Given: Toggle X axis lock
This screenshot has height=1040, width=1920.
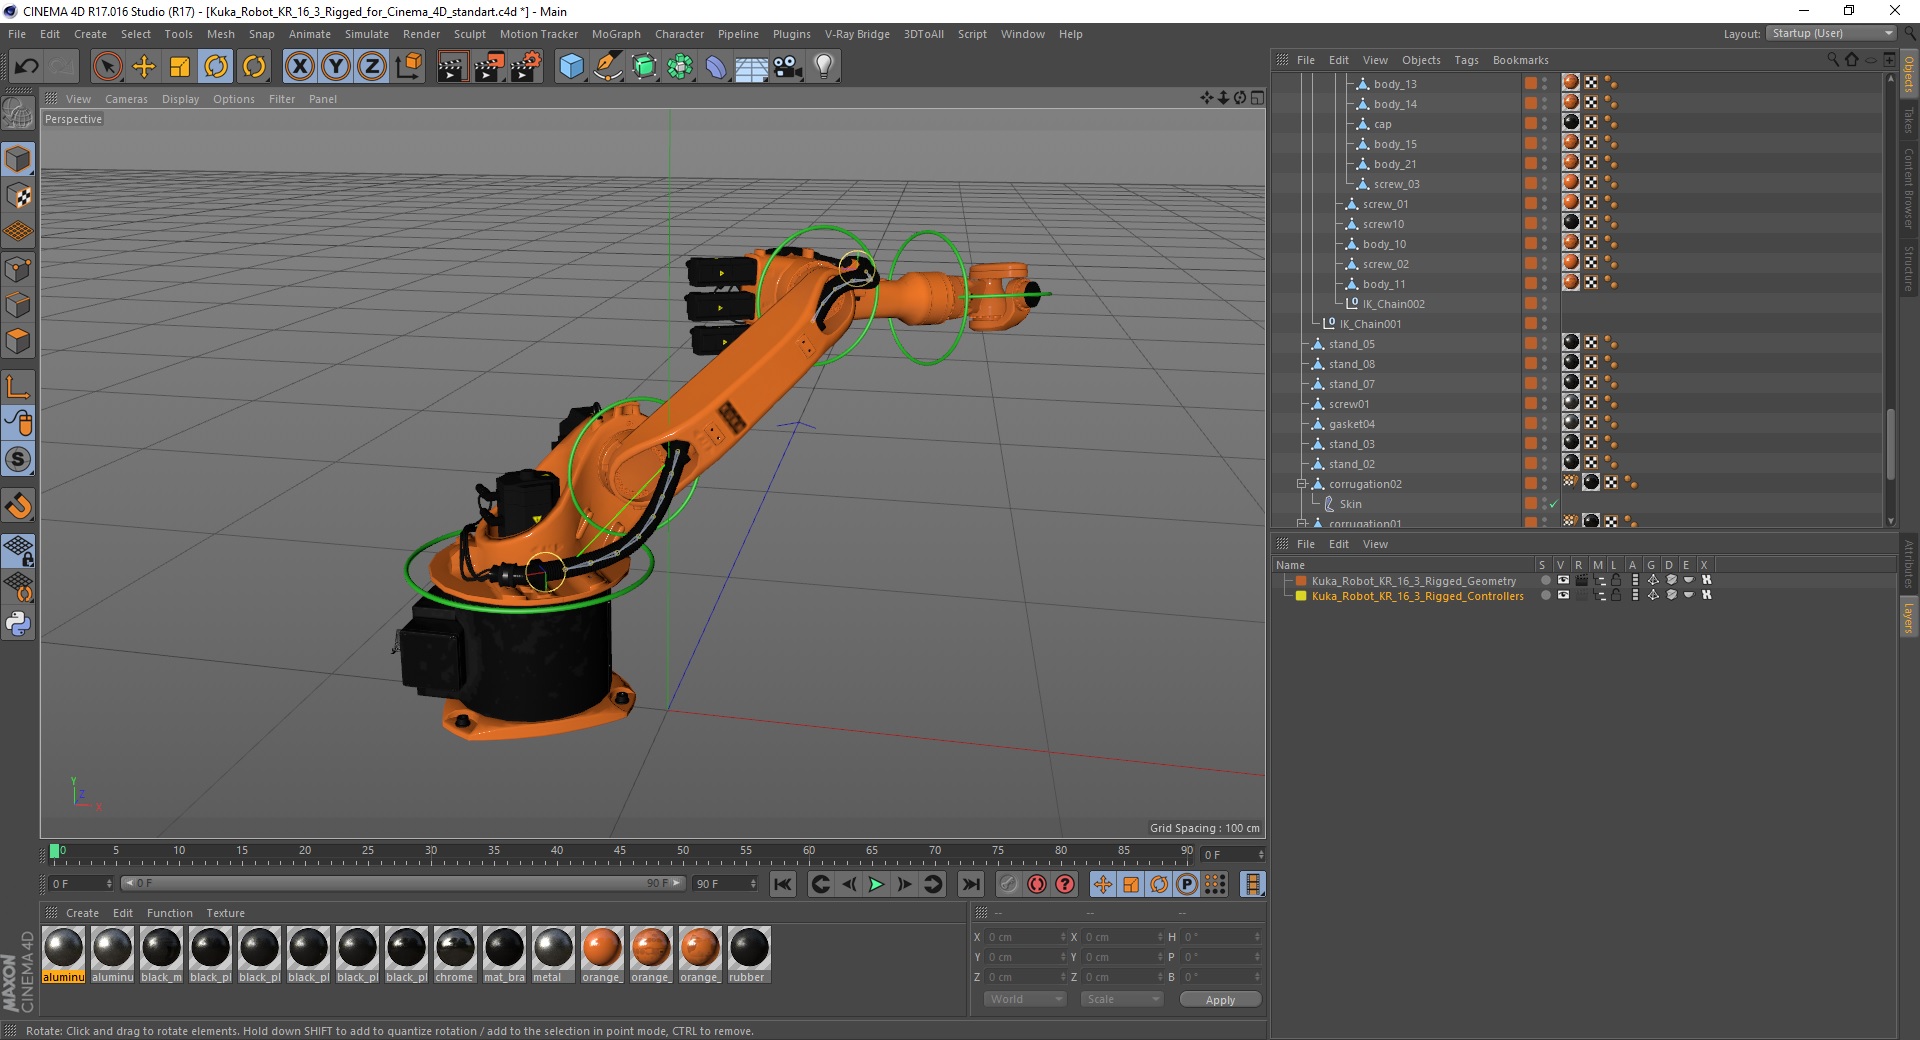Looking at the screenshot, I should coord(299,67).
